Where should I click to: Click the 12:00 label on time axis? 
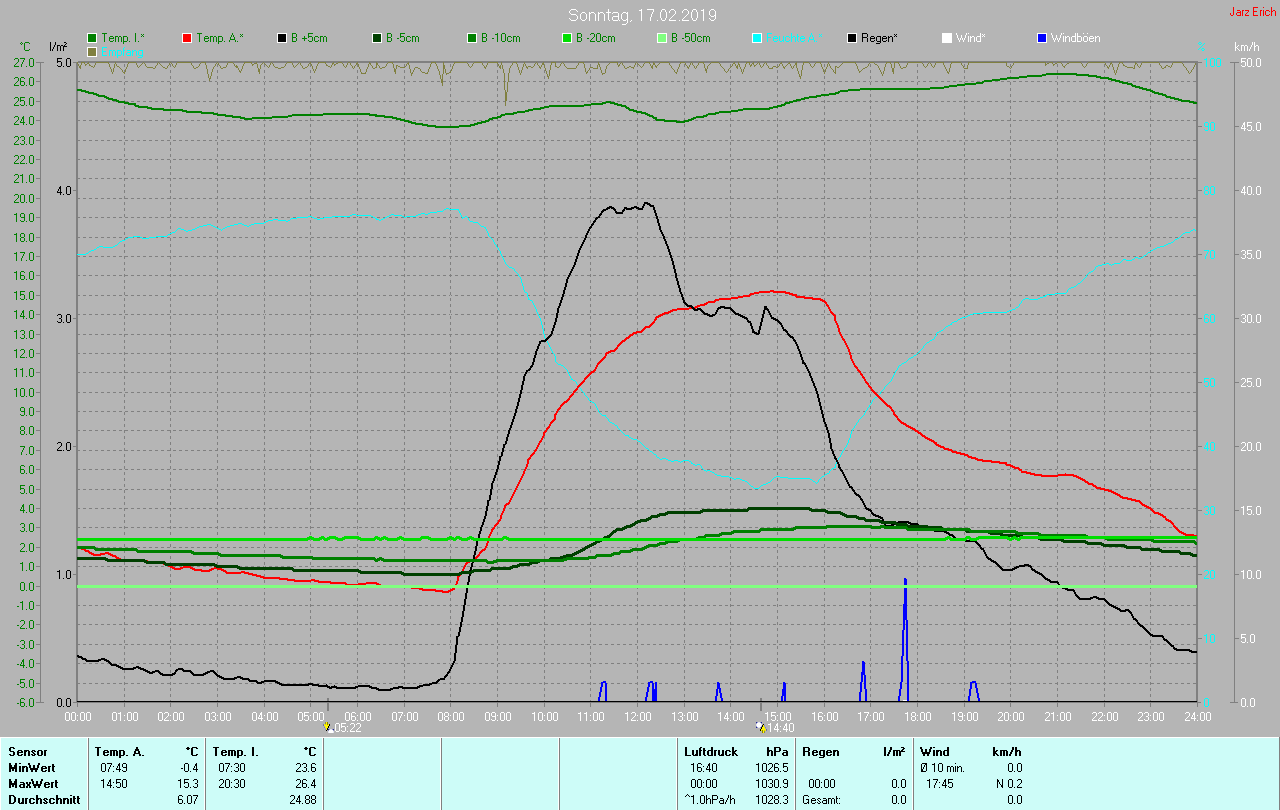click(x=638, y=717)
